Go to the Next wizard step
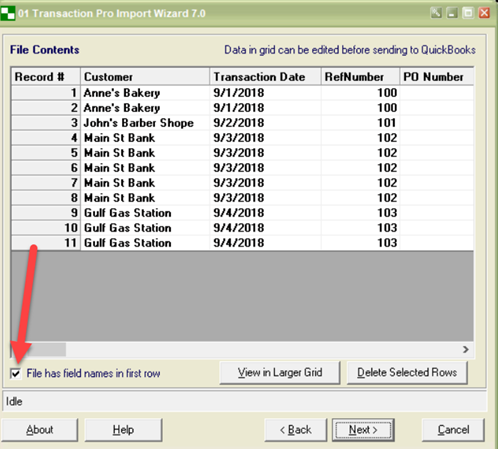 click(x=363, y=430)
